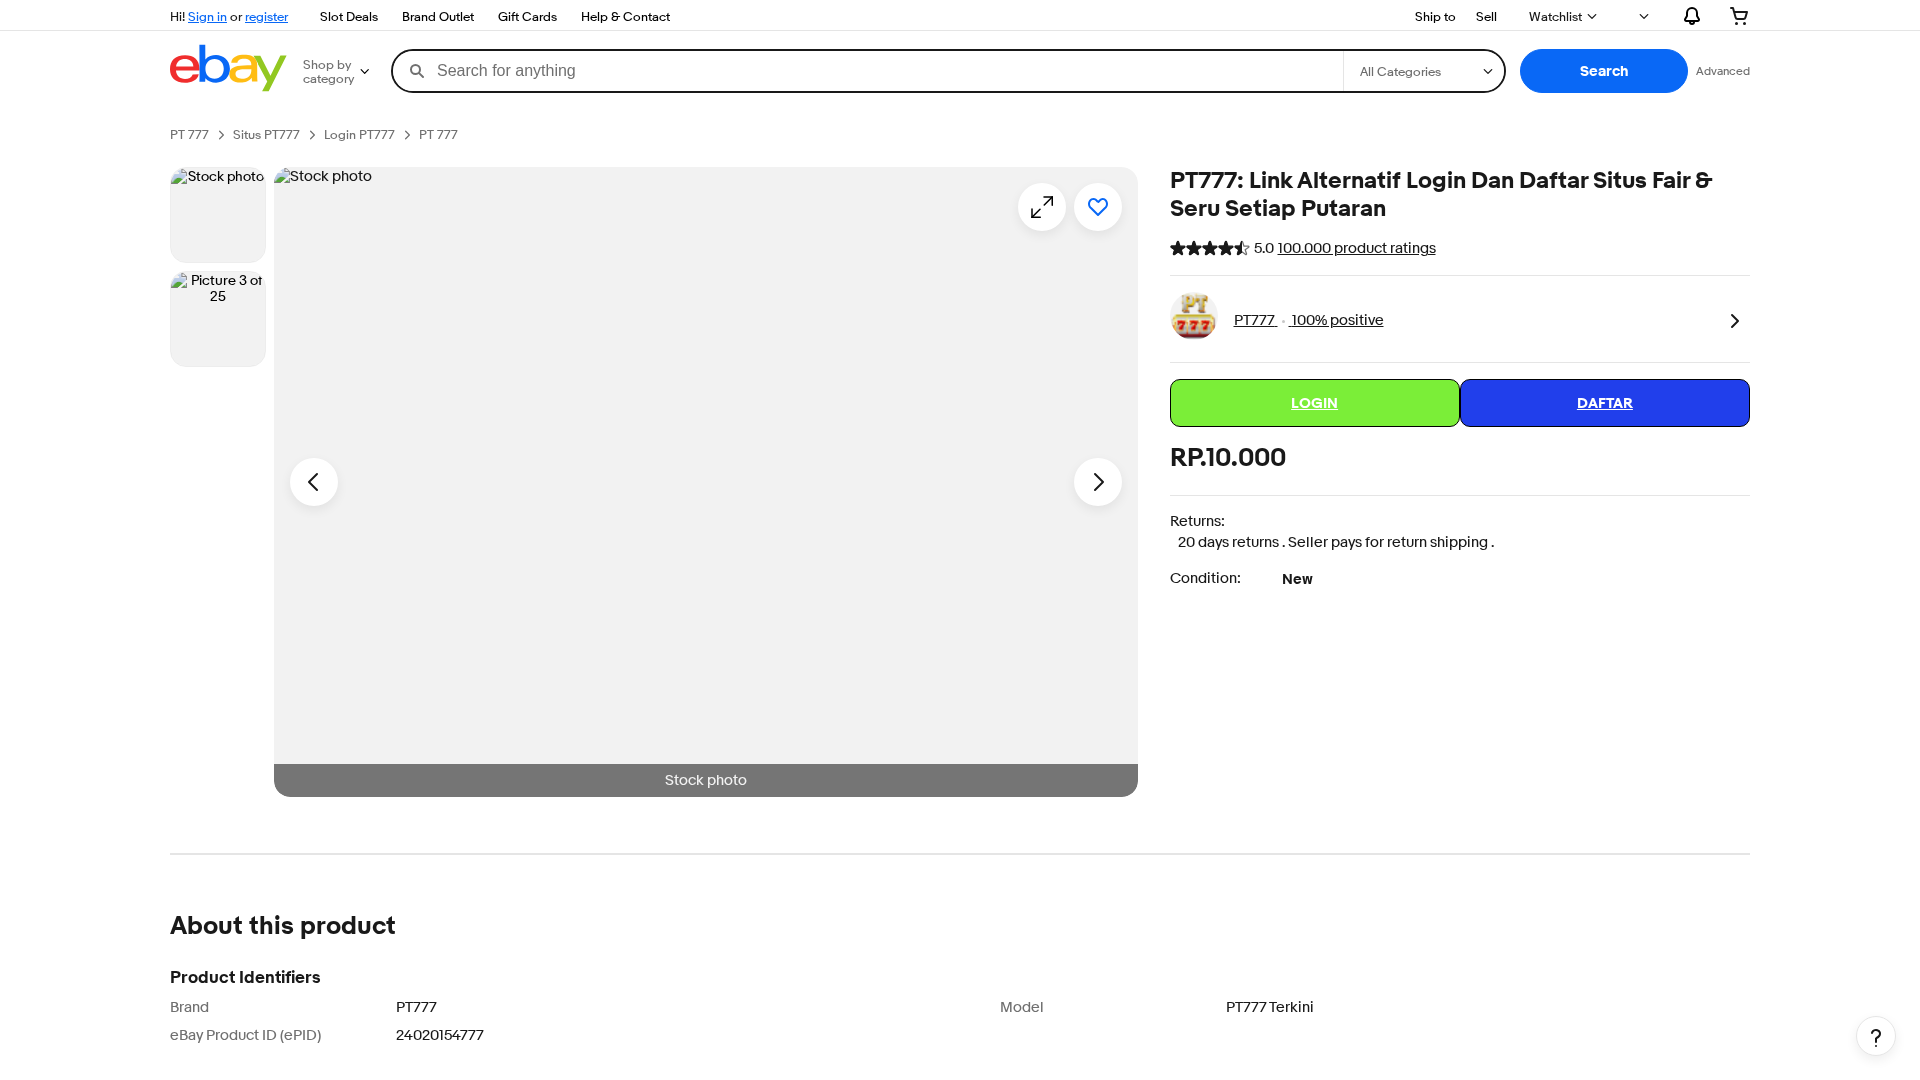Expand the Shop by category menu
This screenshot has width=1920, height=1080.
(x=336, y=72)
